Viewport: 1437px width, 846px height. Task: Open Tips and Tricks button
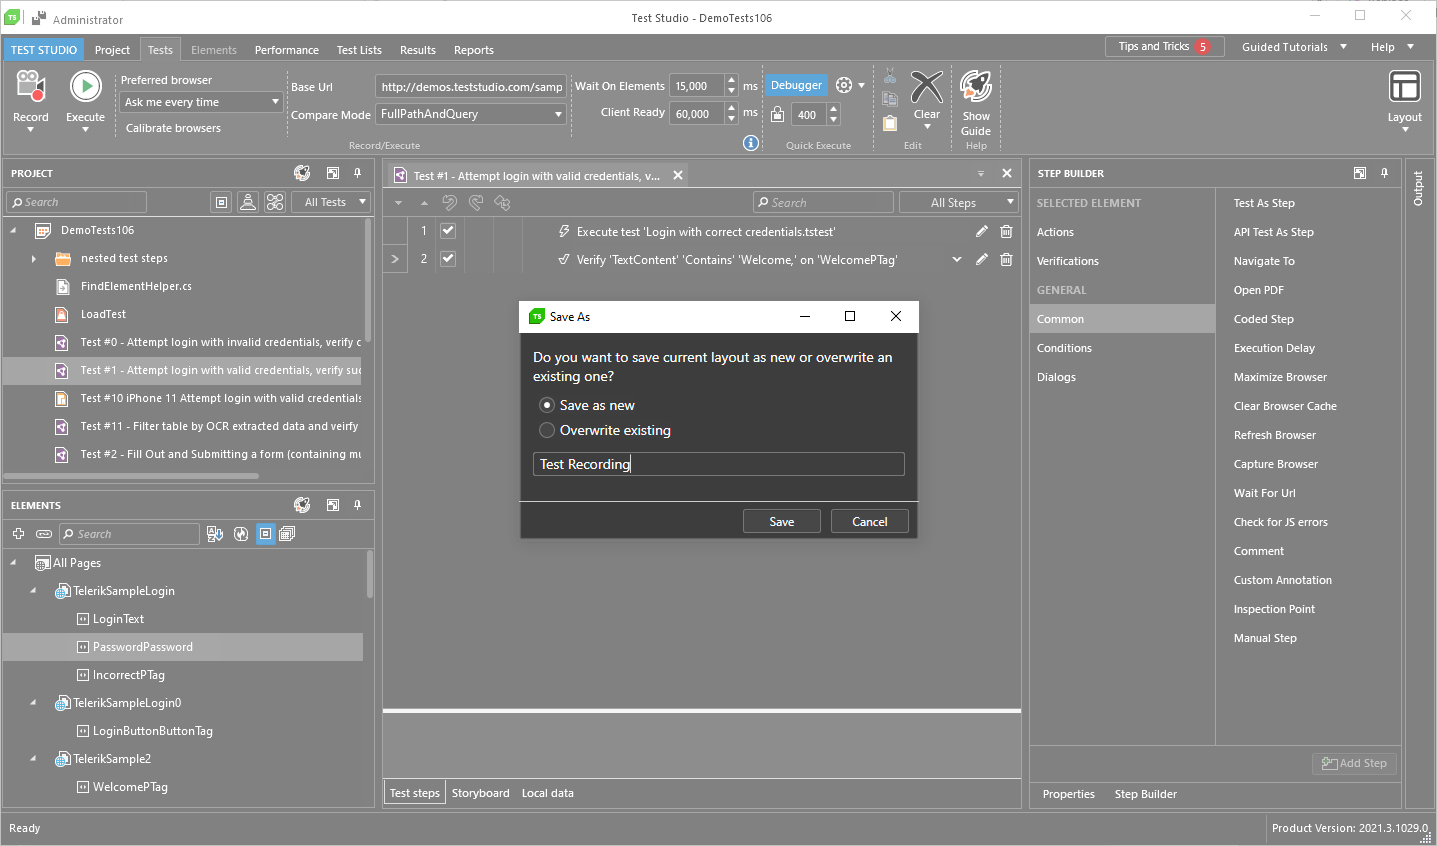pos(1164,47)
